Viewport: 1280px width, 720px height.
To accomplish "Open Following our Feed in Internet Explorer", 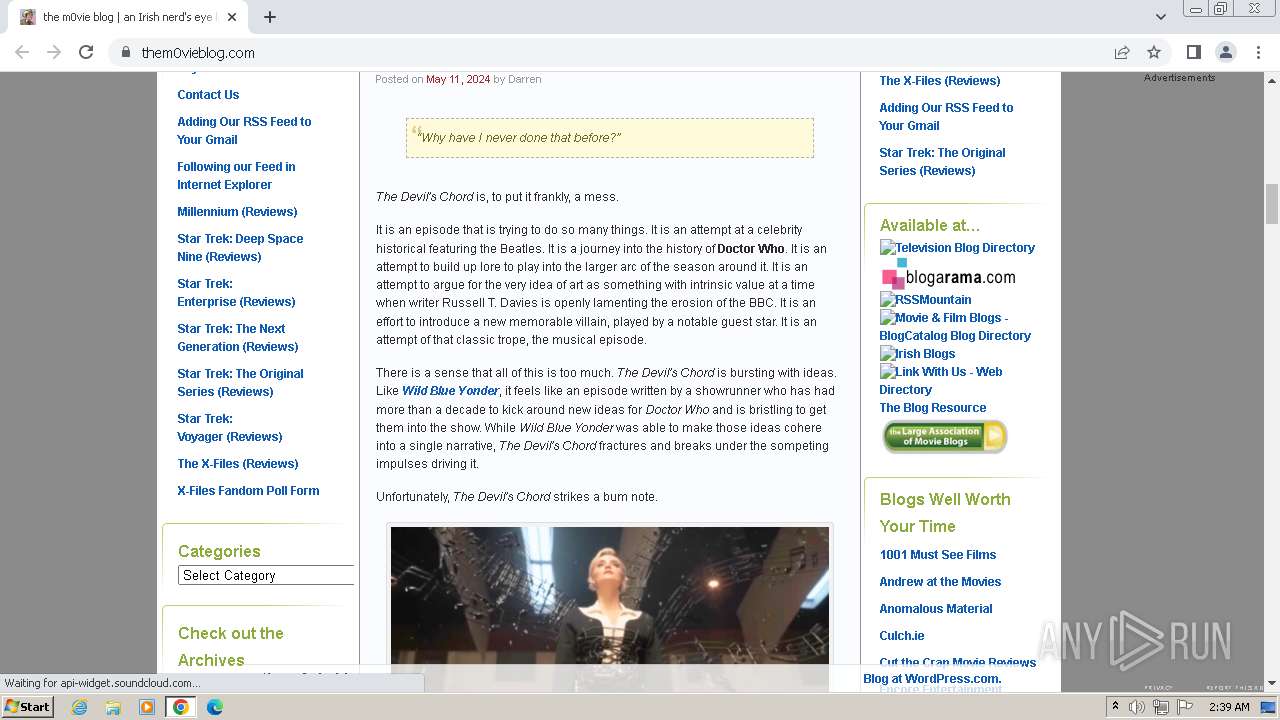I will pyautogui.click(x=236, y=176).
